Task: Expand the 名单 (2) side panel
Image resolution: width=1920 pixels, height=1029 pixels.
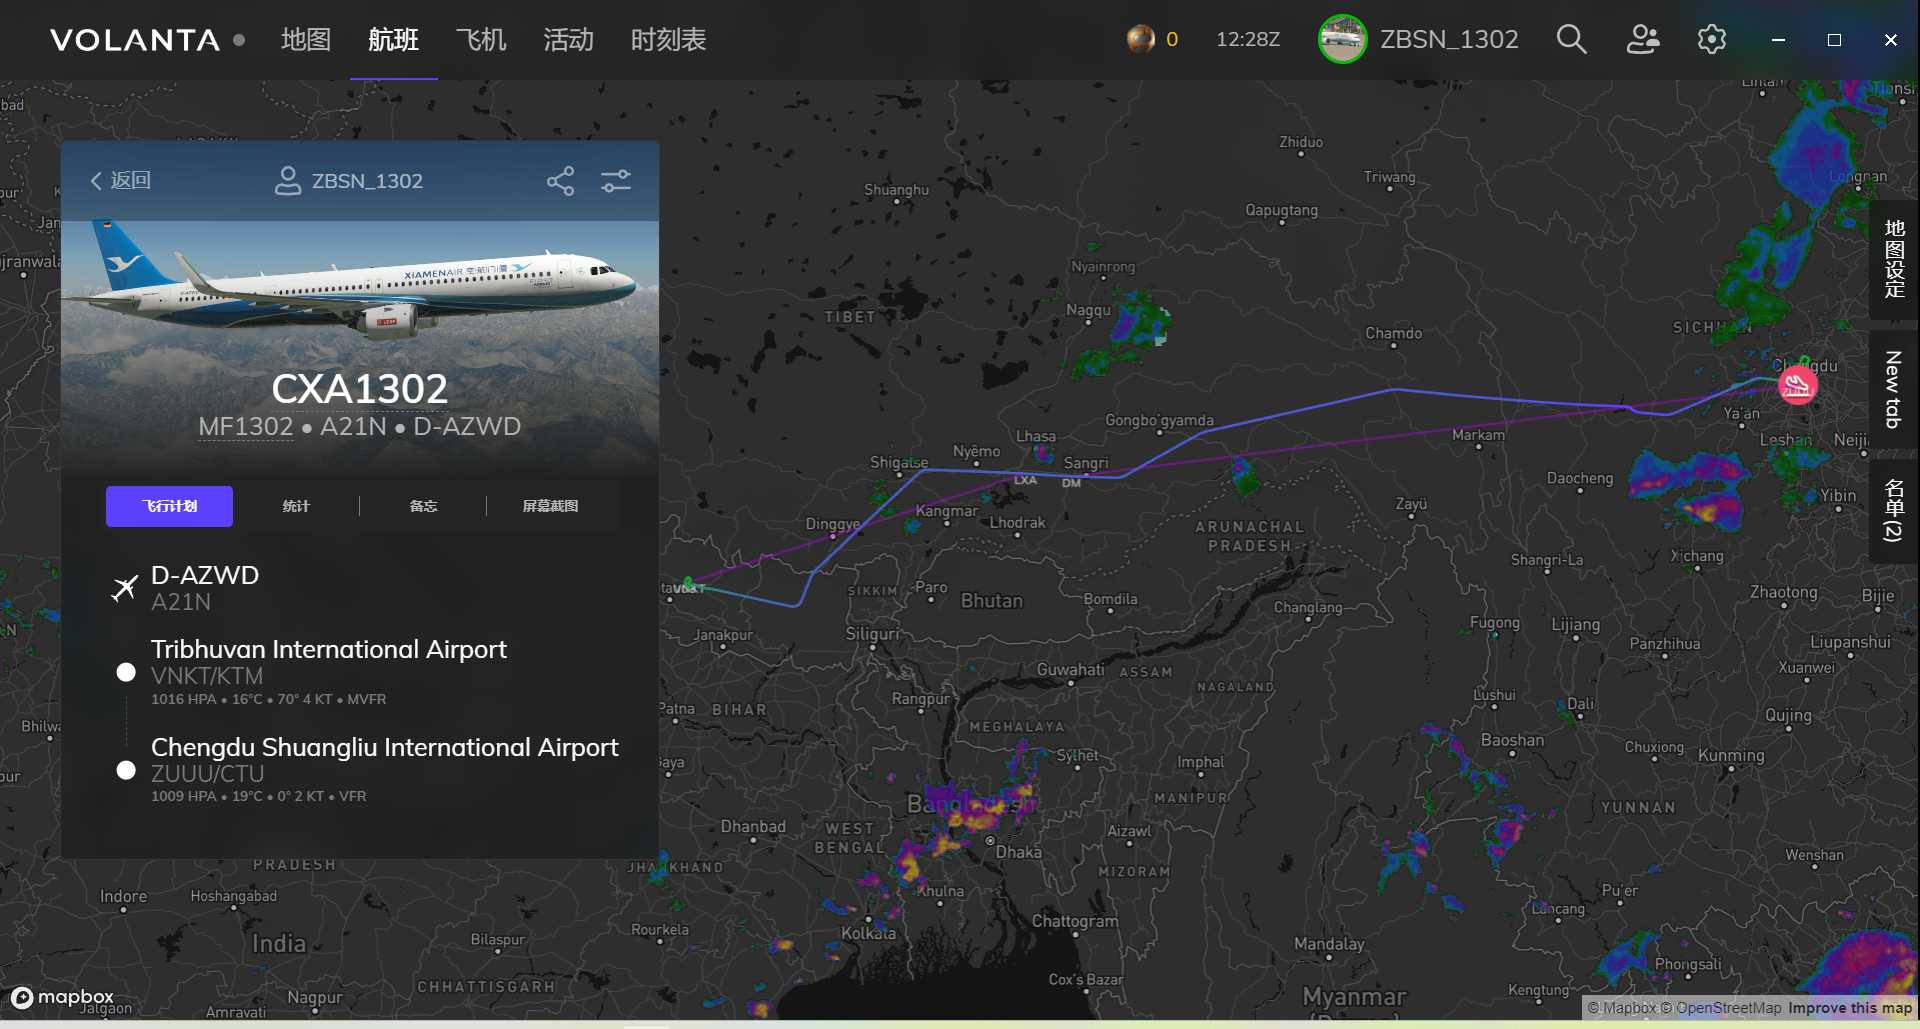Action: point(1893,510)
